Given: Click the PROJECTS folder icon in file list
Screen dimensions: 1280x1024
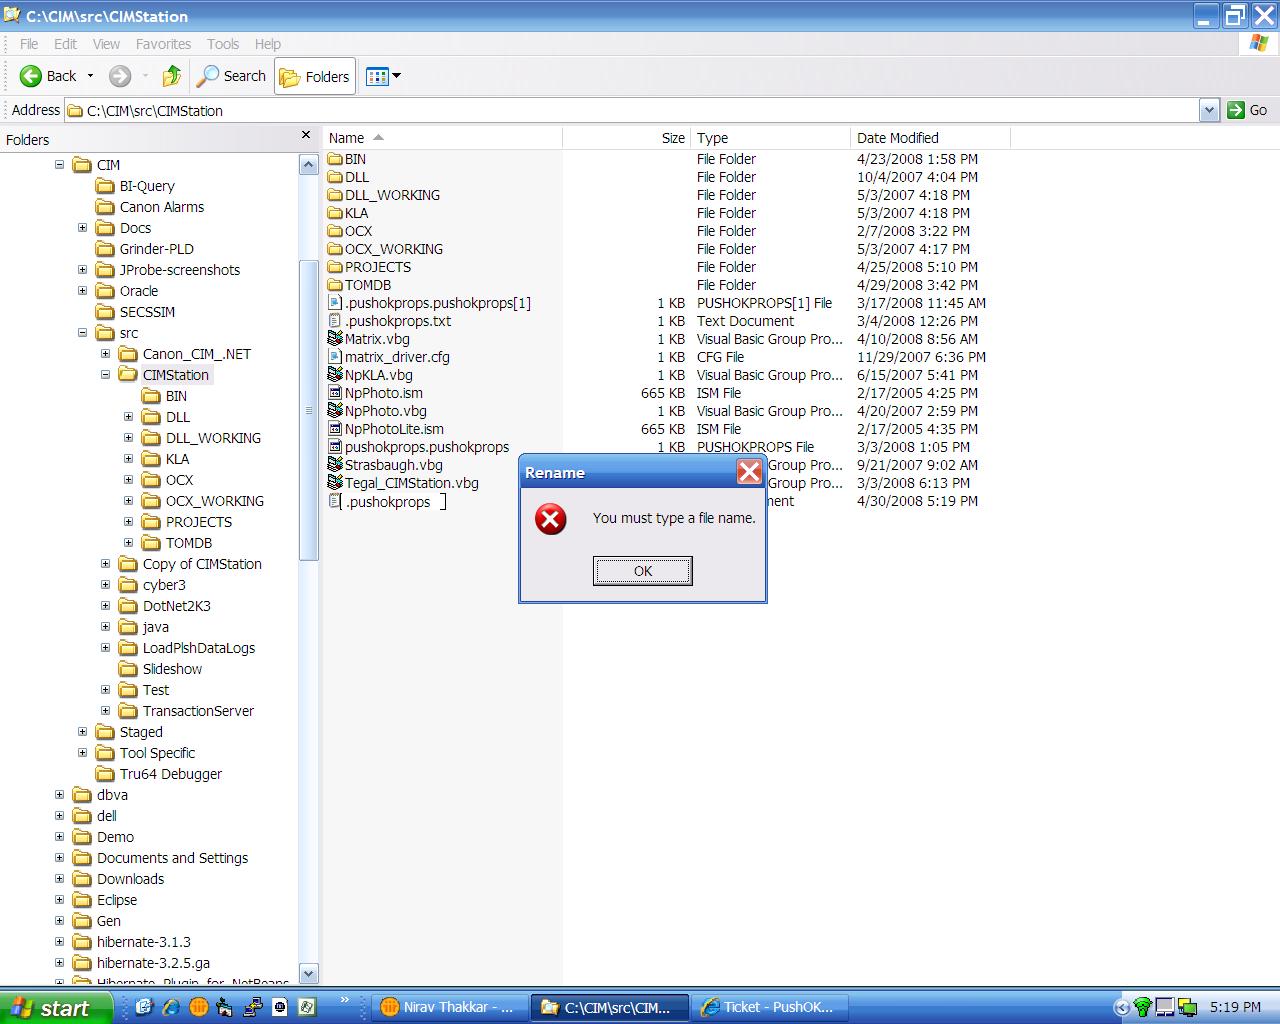Looking at the screenshot, I should [x=336, y=267].
